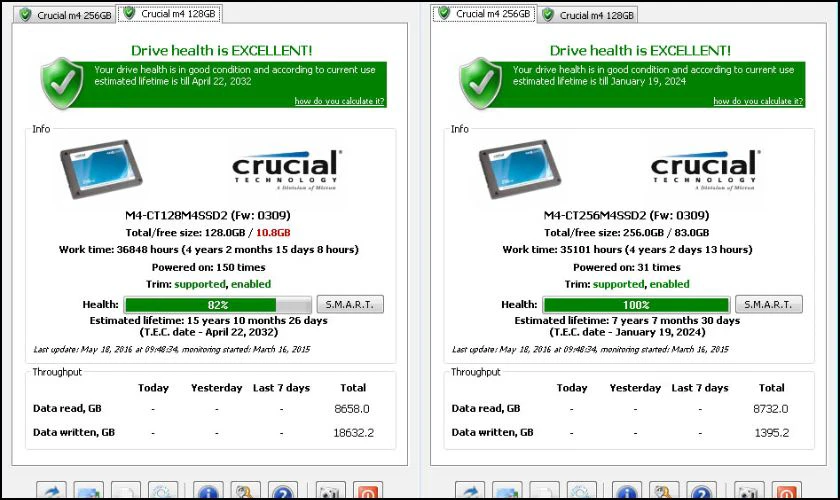Click the picture icon in the 128GB drive panel toolbar

coord(88,490)
